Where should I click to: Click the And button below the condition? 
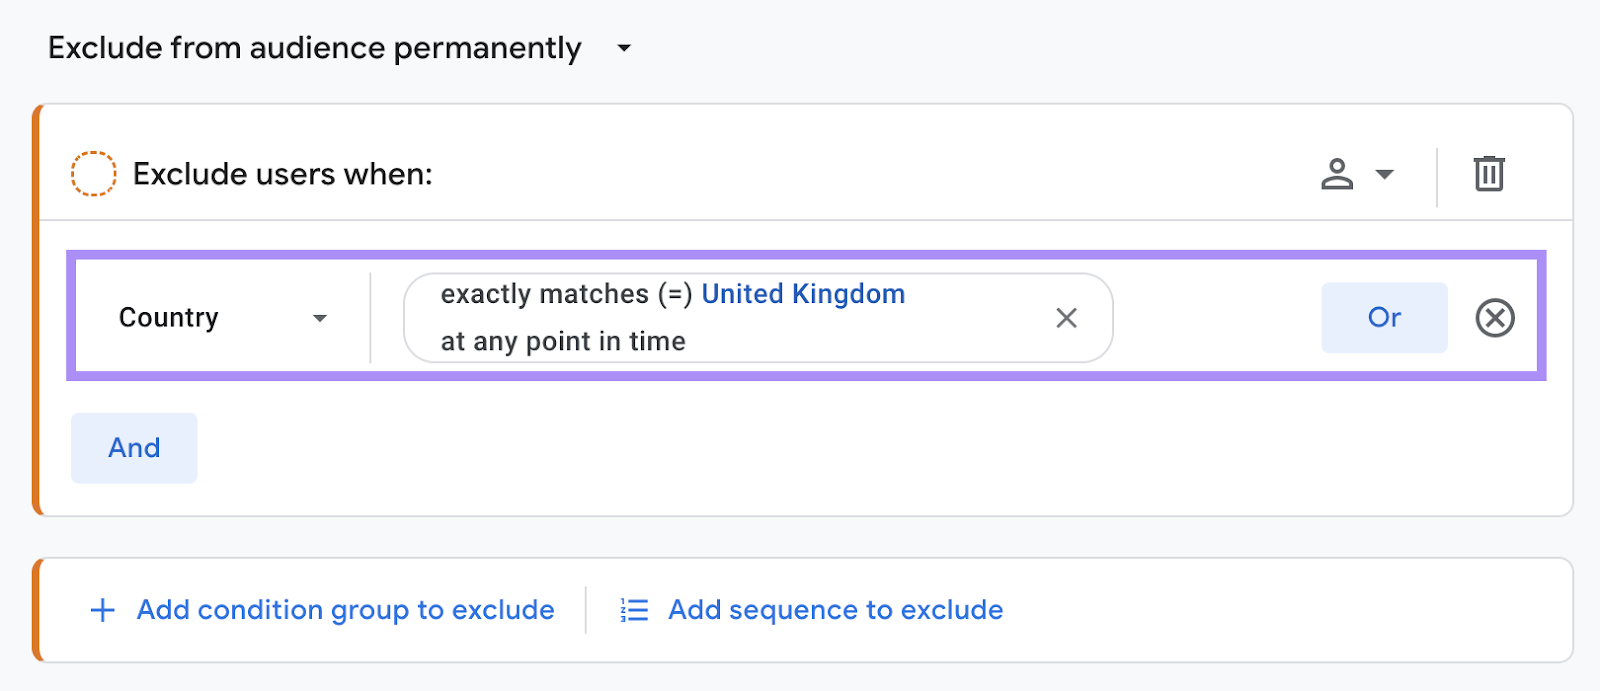click(x=134, y=448)
